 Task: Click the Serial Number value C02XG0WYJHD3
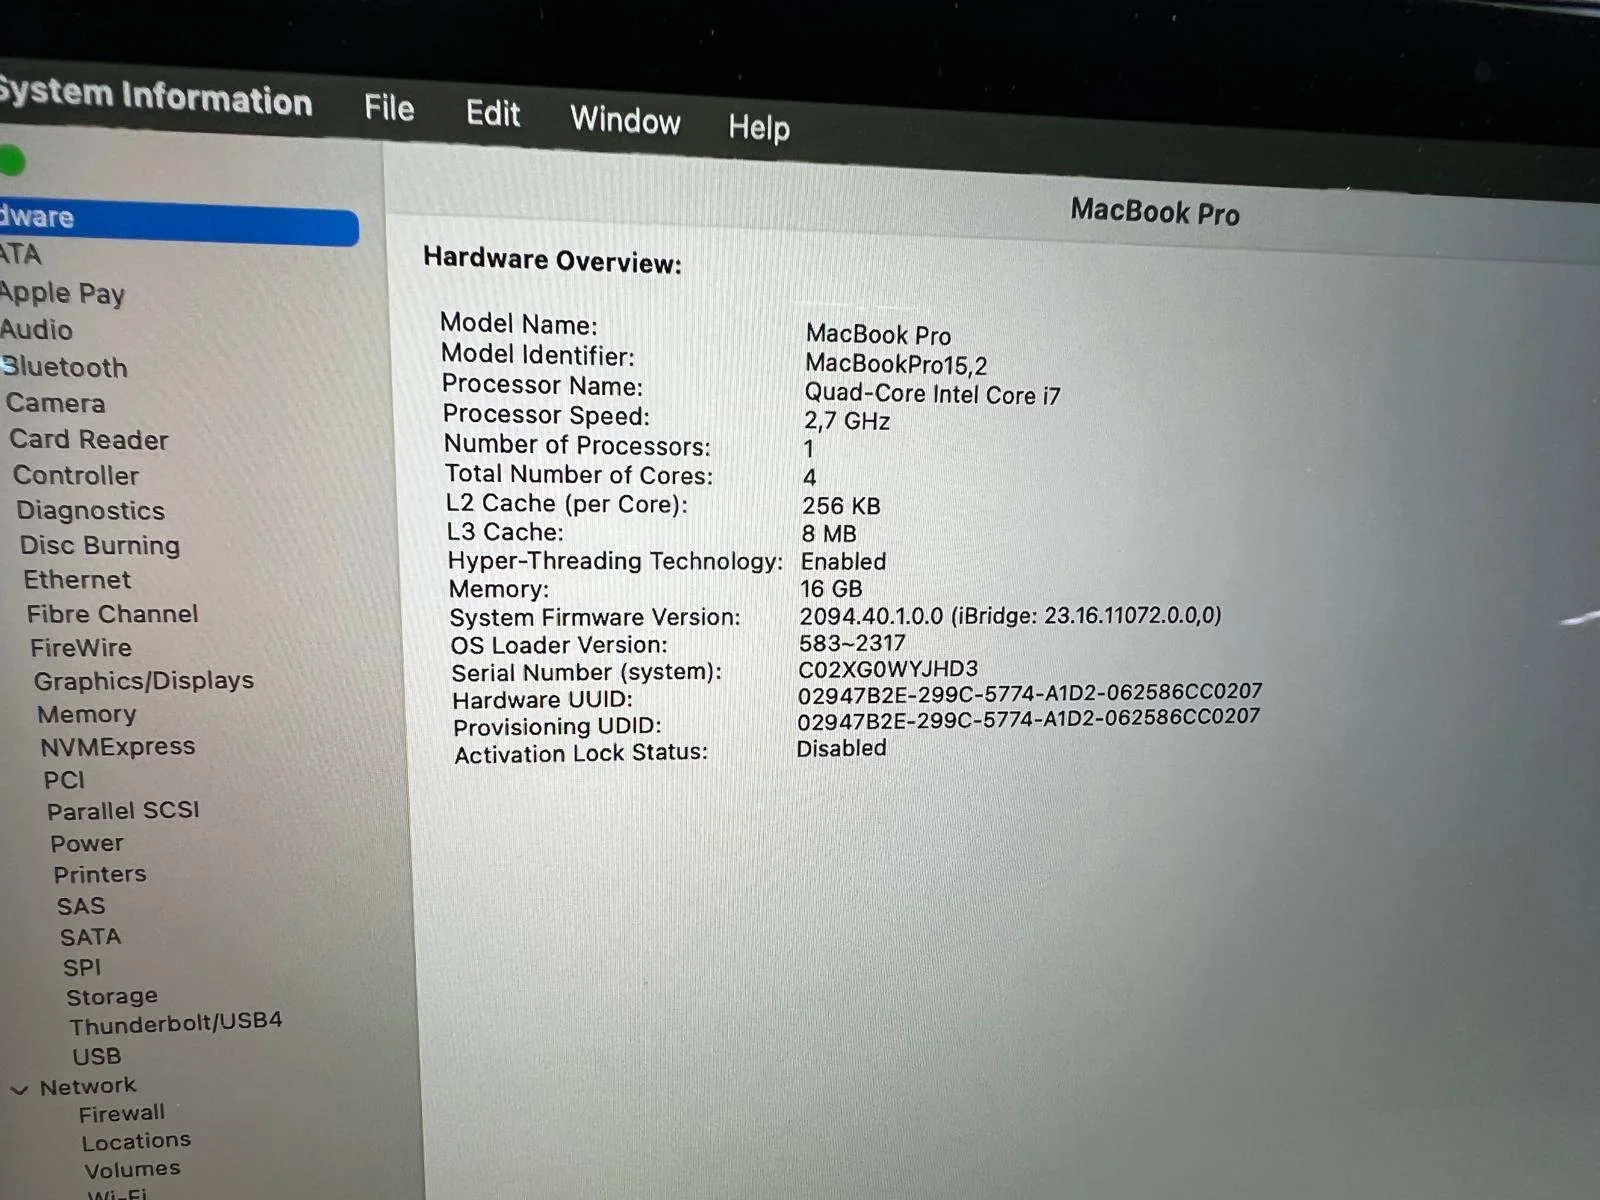pyautogui.click(x=888, y=669)
